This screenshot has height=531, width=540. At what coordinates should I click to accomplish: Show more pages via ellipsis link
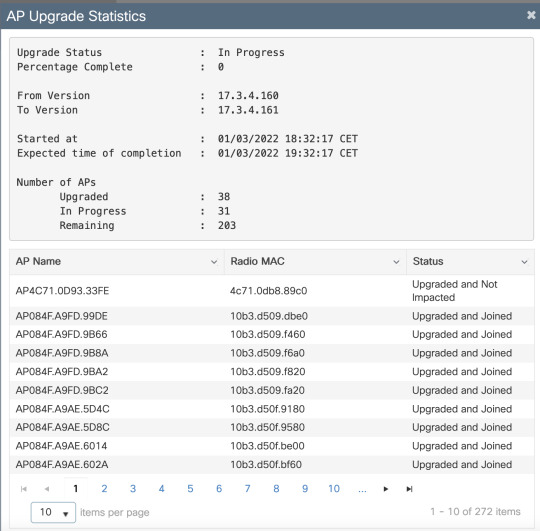(x=362, y=489)
